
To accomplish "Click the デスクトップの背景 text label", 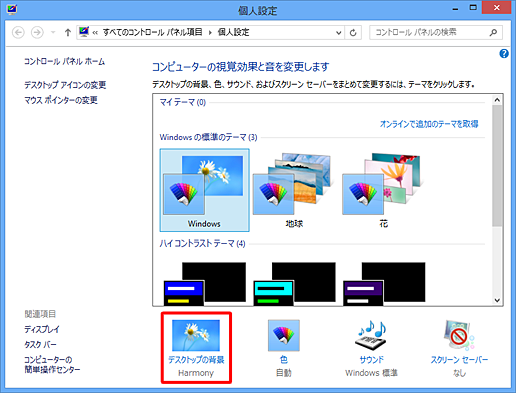I will pyautogui.click(x=196, y=360).
